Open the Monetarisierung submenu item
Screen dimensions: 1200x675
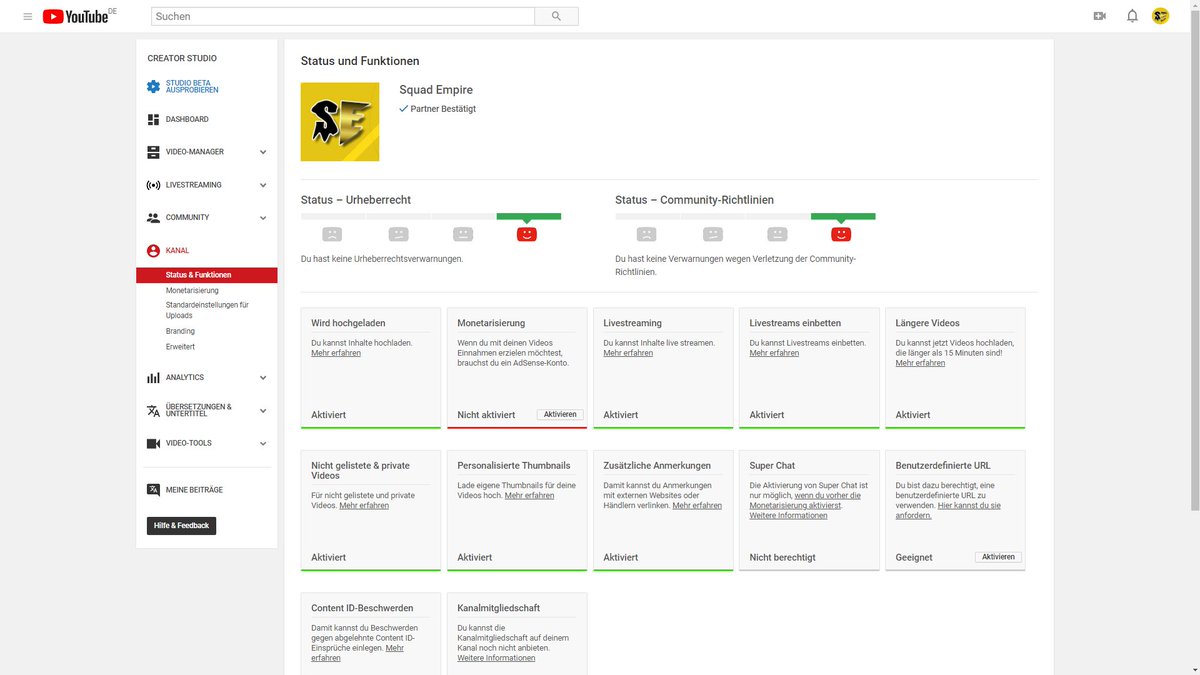pyautogui.click(x=192, y=290)
